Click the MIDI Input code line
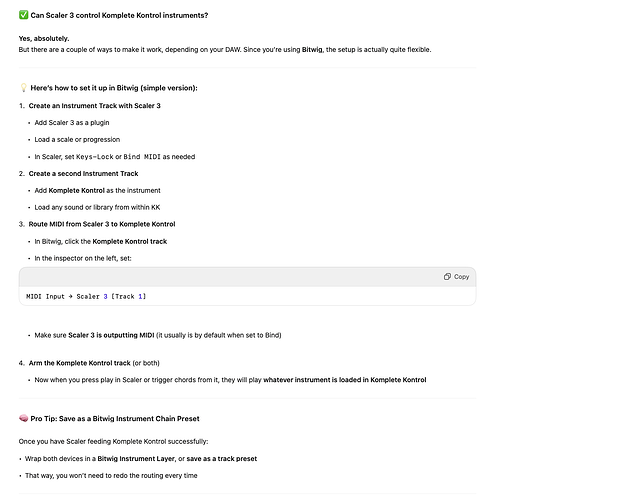633x500 pixels. [86, 296]
